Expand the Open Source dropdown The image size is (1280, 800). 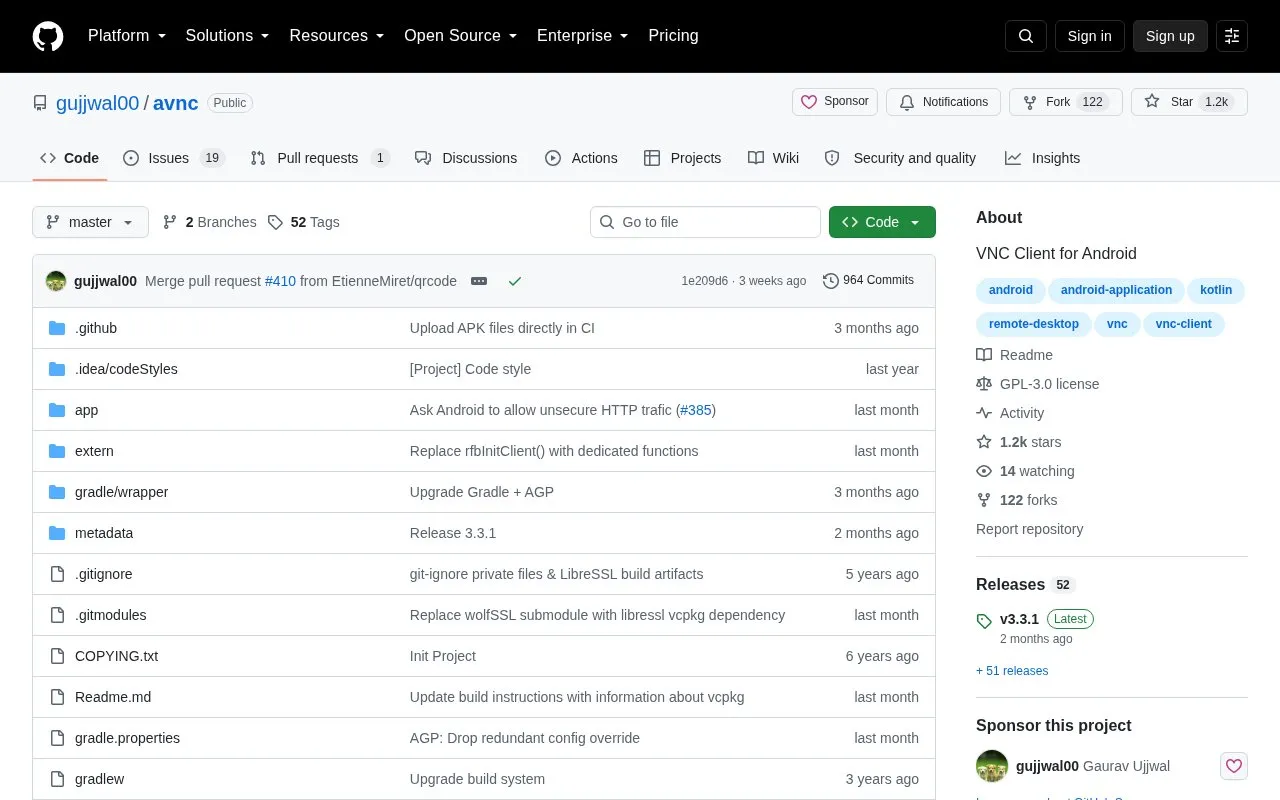point(460,36)
